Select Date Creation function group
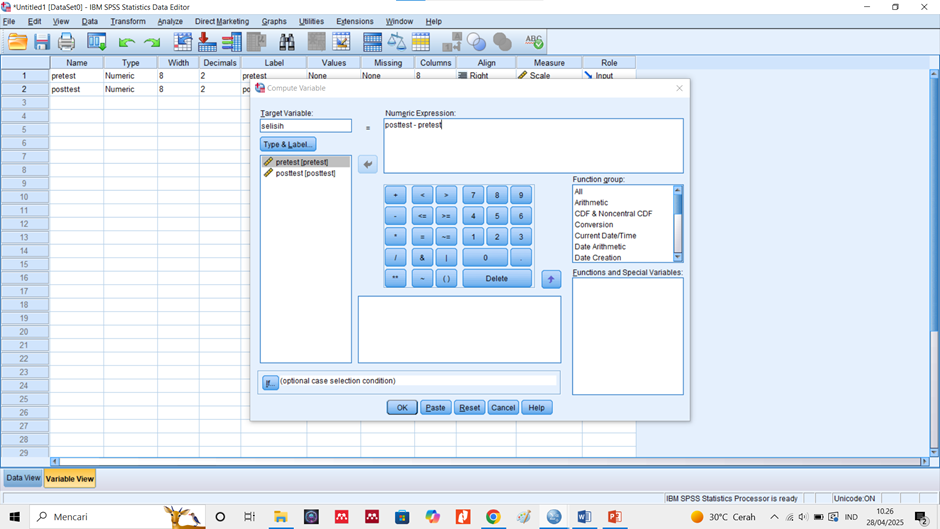Screen dimensions: 940x529 coord(598,258)
